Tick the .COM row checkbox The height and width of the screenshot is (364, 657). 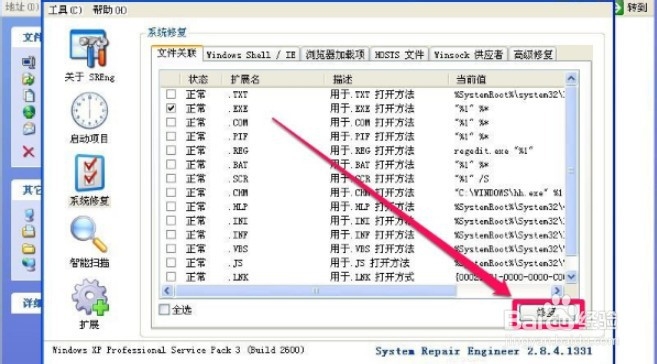(x=171, y=122)
